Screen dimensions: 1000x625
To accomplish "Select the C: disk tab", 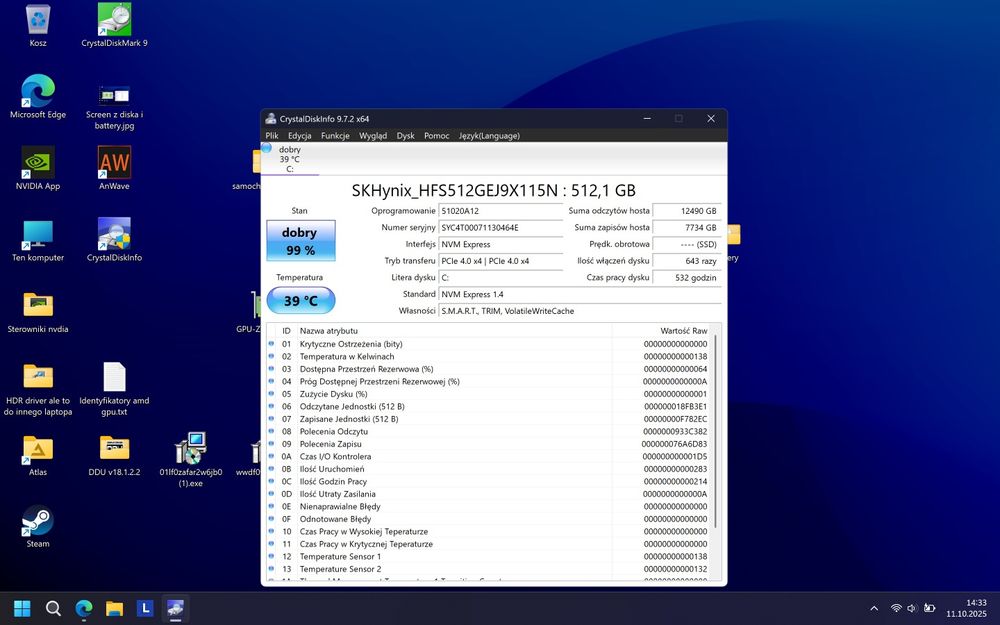I will 290,159.
